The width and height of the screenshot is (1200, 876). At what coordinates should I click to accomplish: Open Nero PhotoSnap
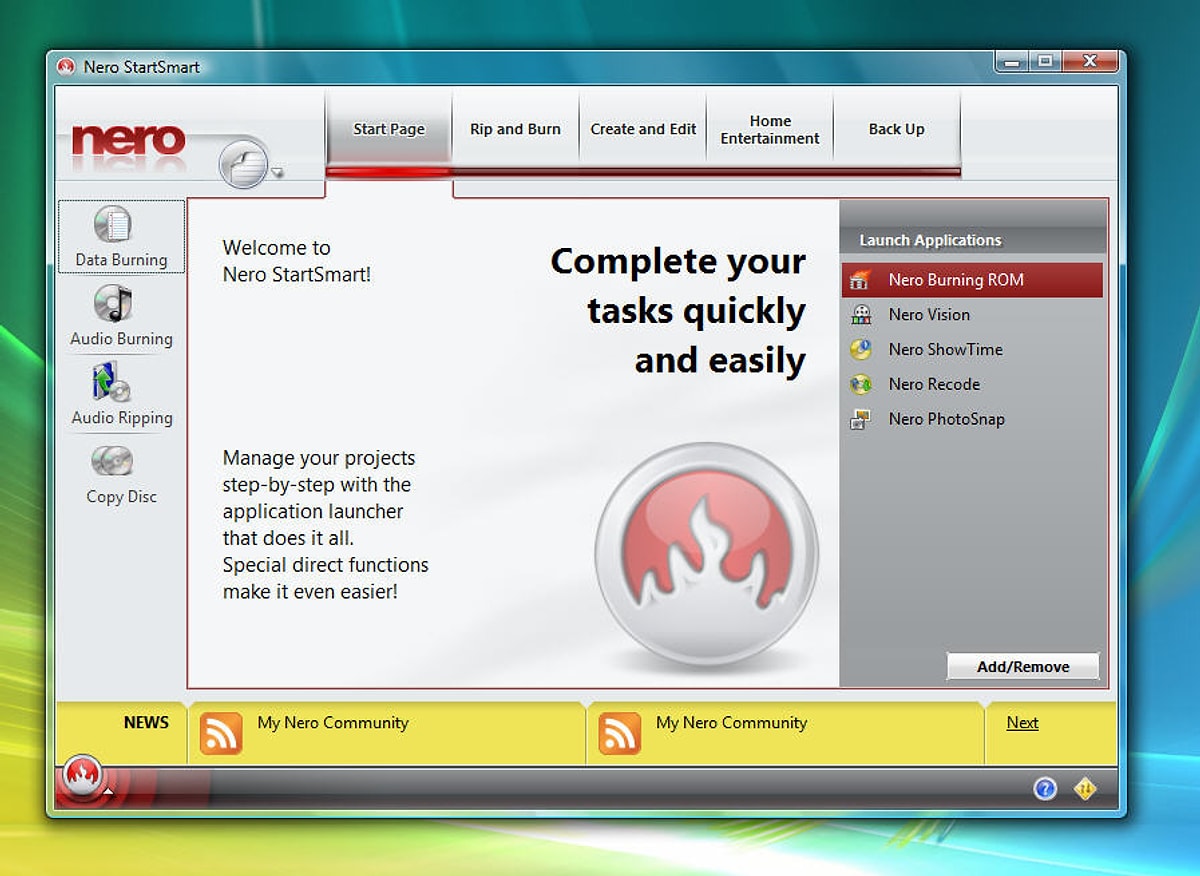pyautogui.click(x=945, y=419)
